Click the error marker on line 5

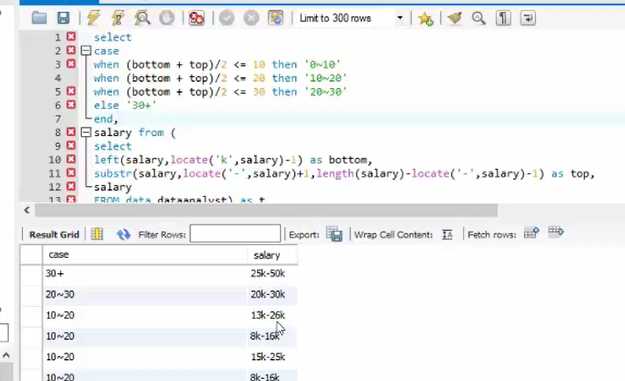tap(71, 91)
